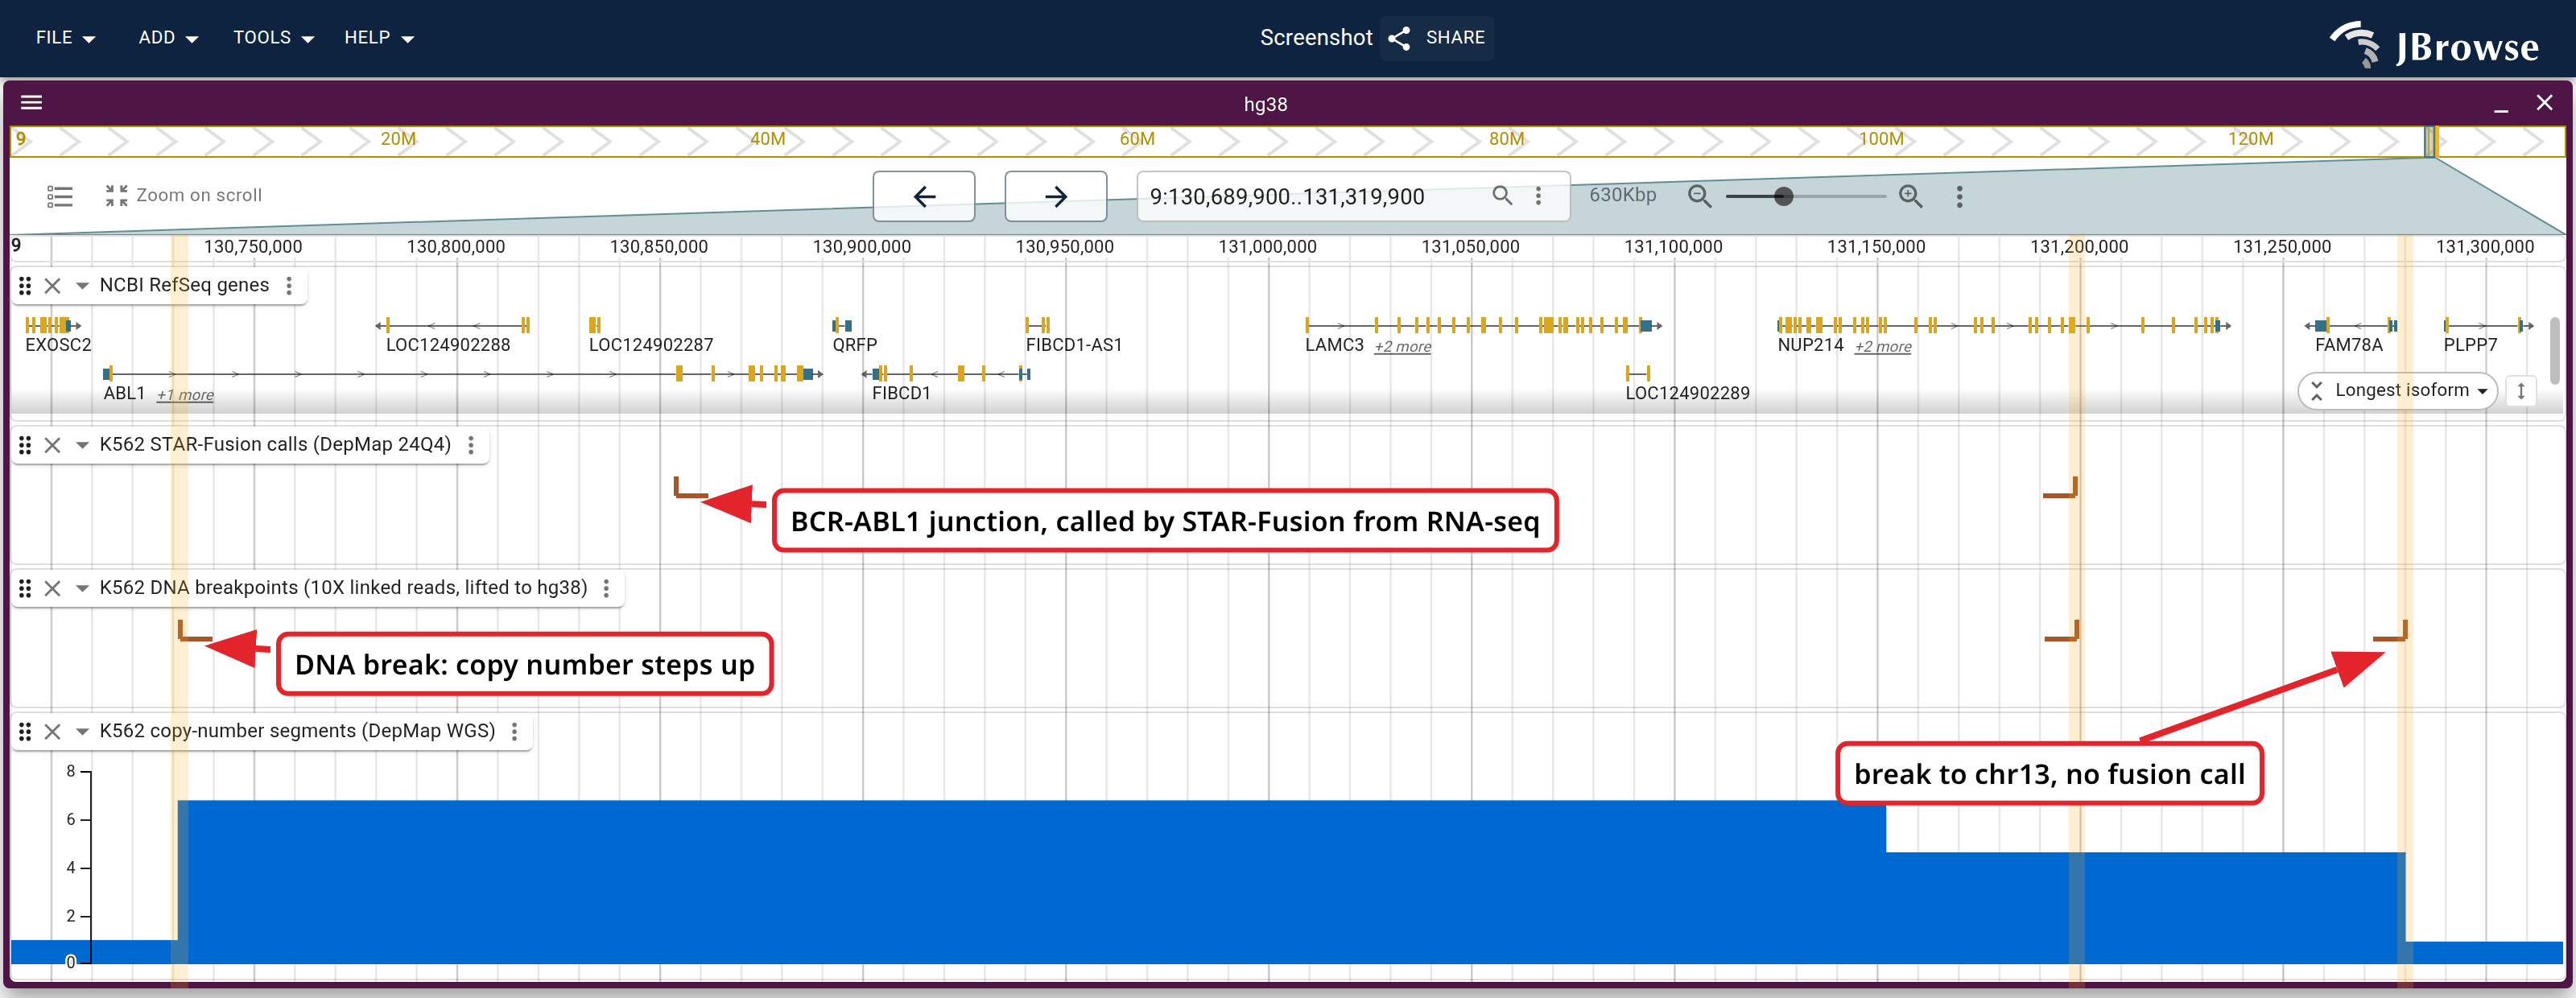Toggle Zoom on scroll
Viewport: 2576px width, 998px height.
coord(184,196)
